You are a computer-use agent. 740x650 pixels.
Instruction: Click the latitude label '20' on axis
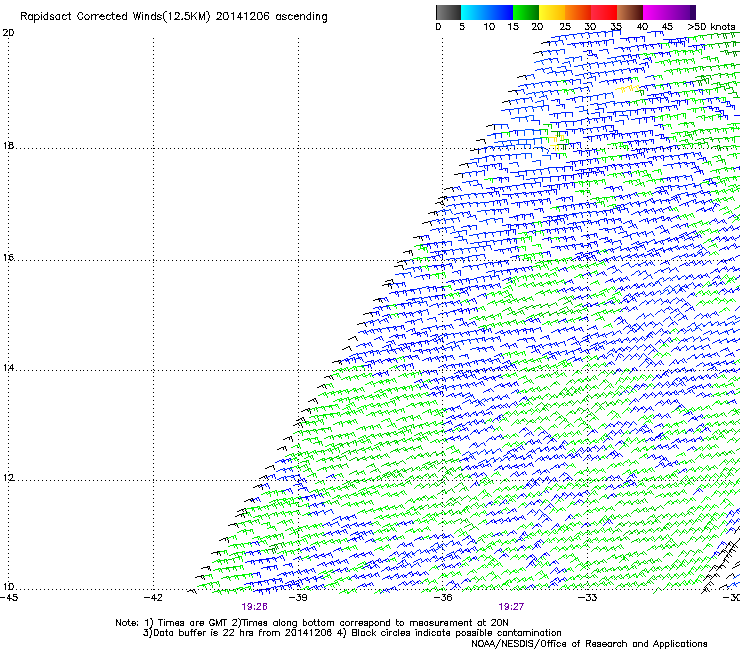8,33
